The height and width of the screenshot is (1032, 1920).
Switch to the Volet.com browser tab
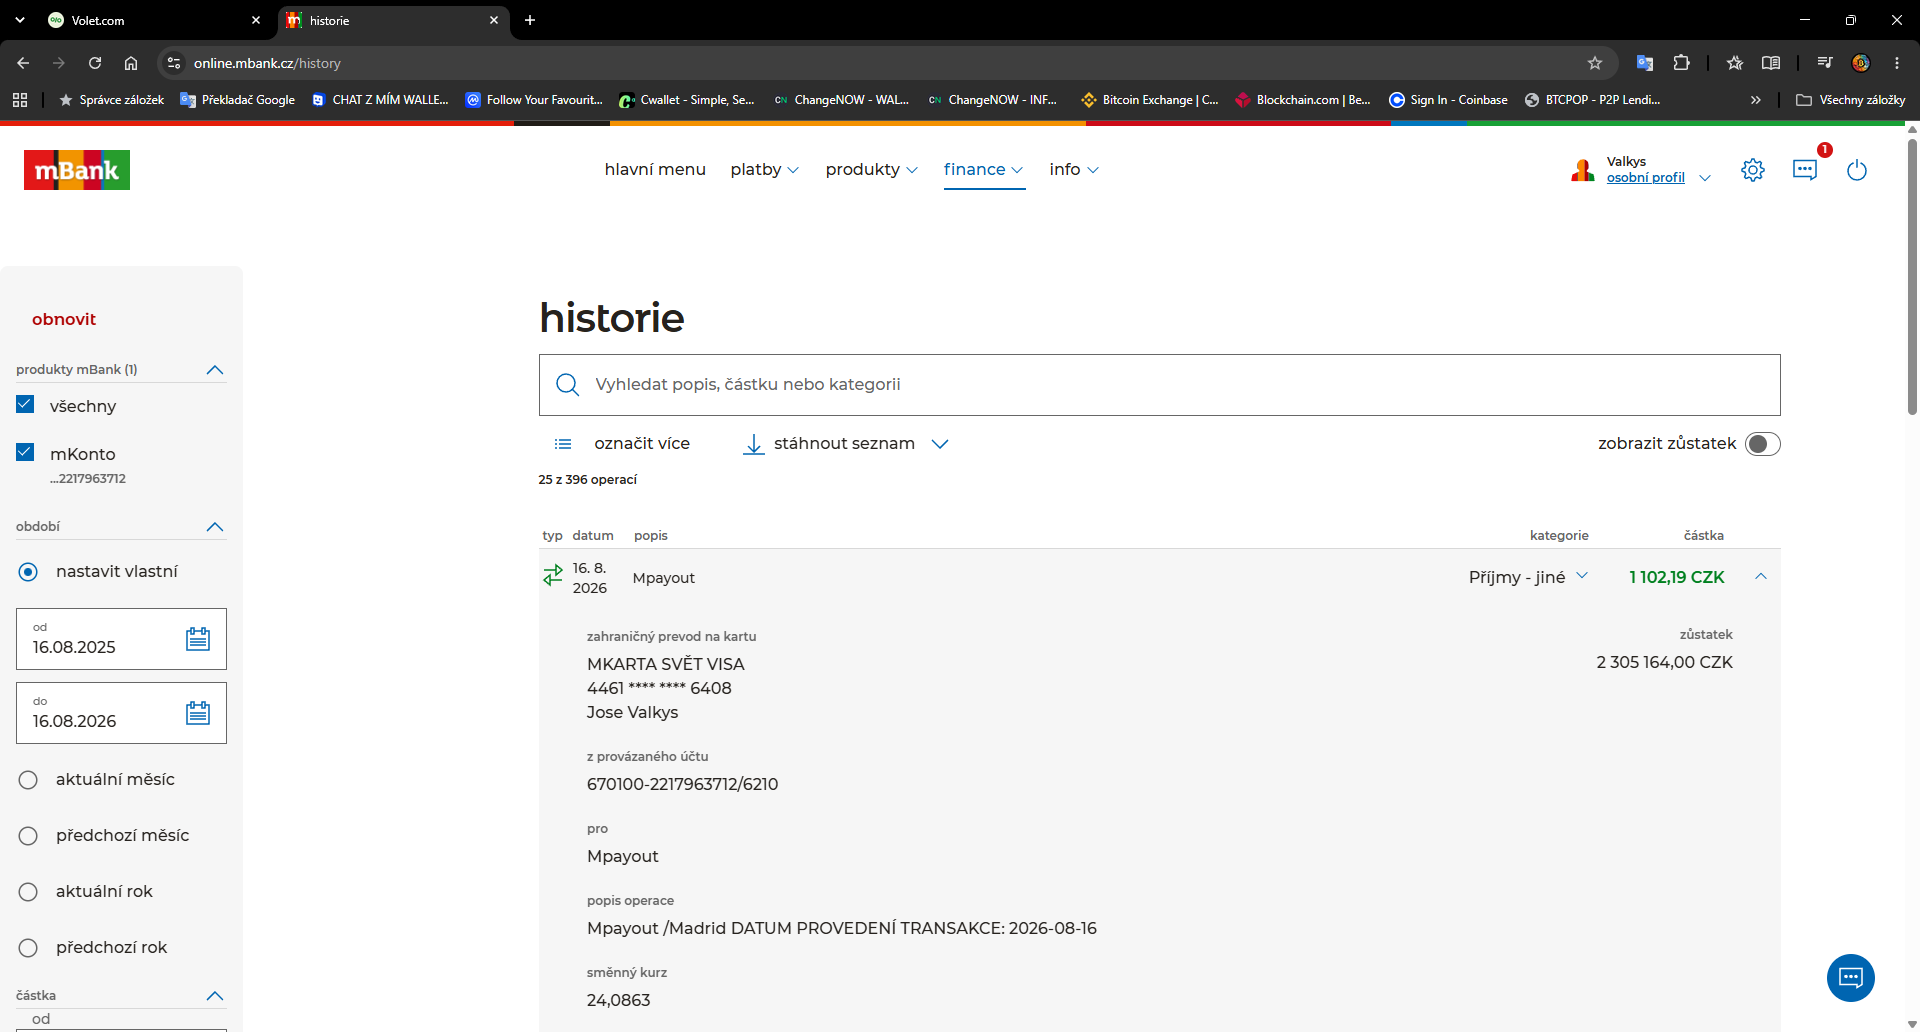coord(155,20)
